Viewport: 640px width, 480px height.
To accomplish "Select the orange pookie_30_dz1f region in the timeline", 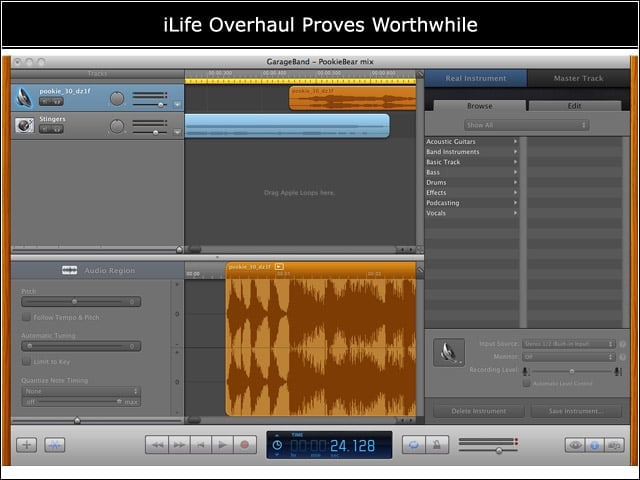I will pyautogui.click(x=353, y=98).
